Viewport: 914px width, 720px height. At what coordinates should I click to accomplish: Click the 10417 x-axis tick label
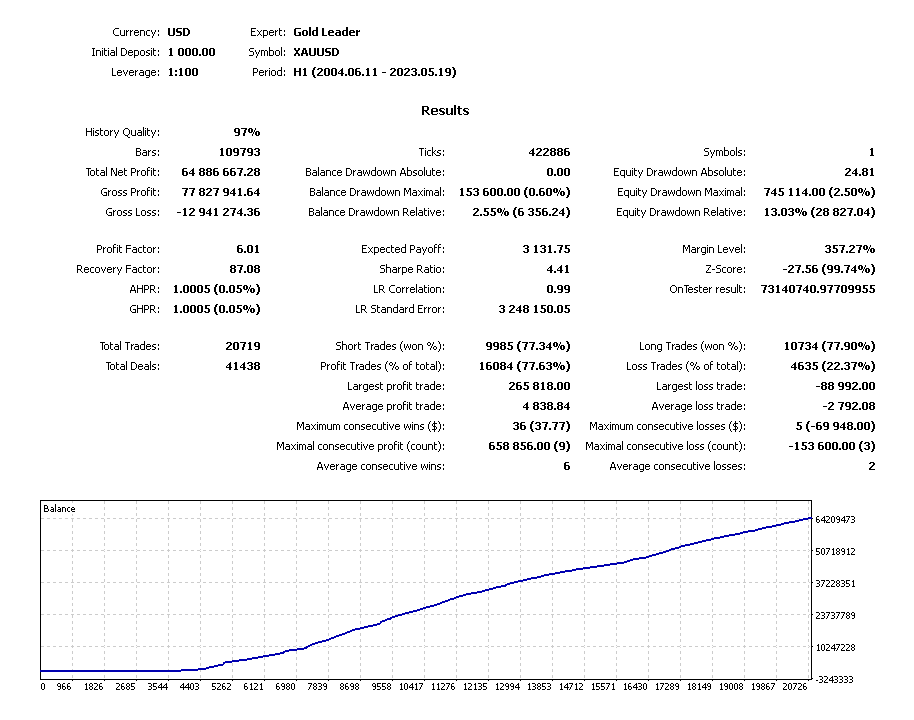pyautogui.click(x=410, y=687)
